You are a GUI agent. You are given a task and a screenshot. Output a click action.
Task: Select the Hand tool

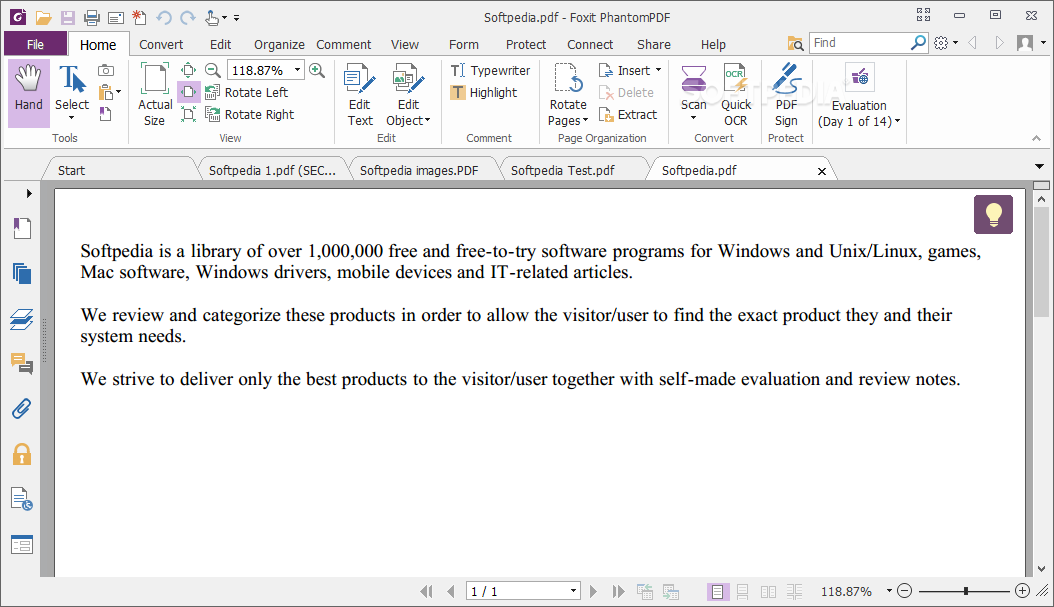(x=29, y=93)
